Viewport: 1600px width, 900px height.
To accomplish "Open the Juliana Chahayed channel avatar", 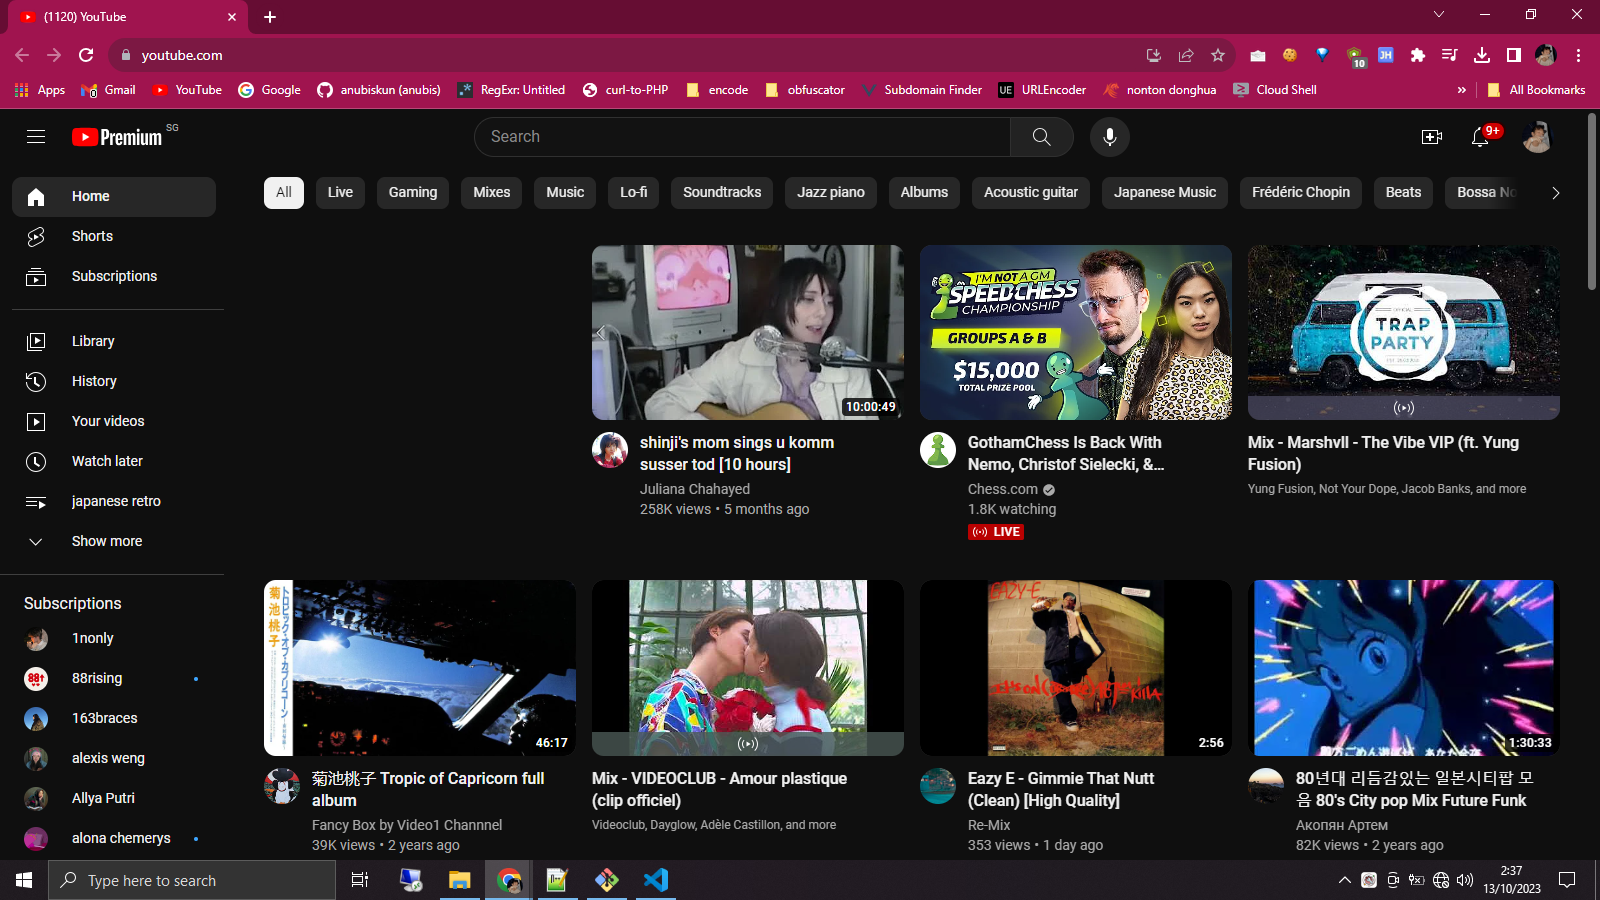I will pos(610,450).
